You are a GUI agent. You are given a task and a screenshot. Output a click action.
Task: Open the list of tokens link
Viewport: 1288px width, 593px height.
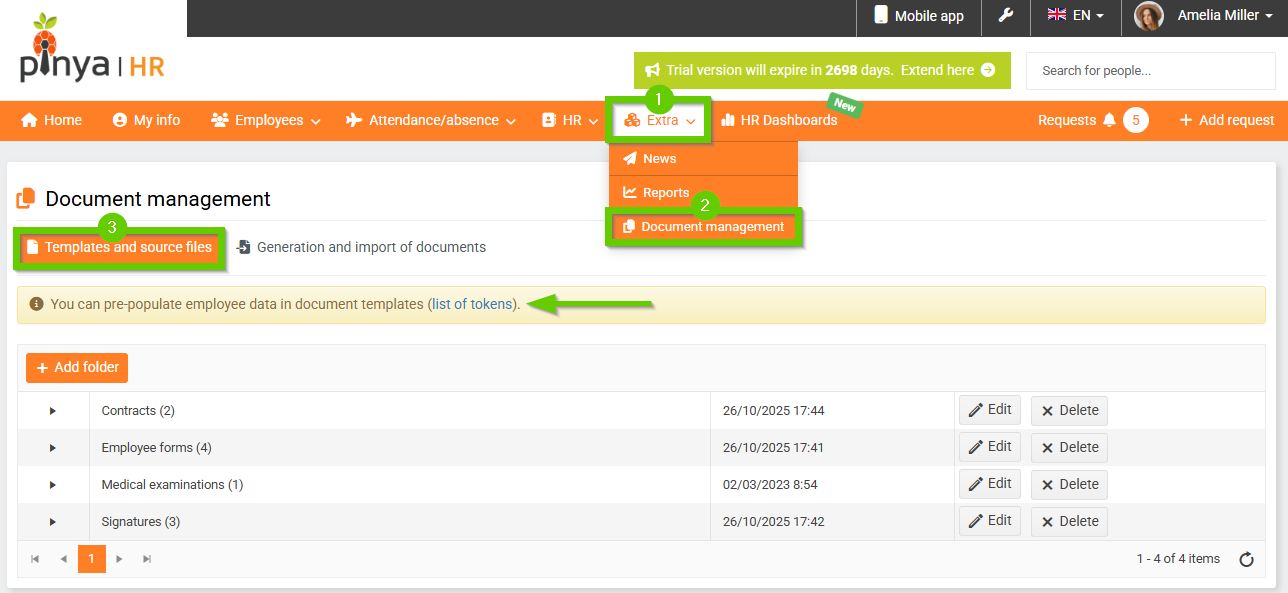tap(472, 304)
